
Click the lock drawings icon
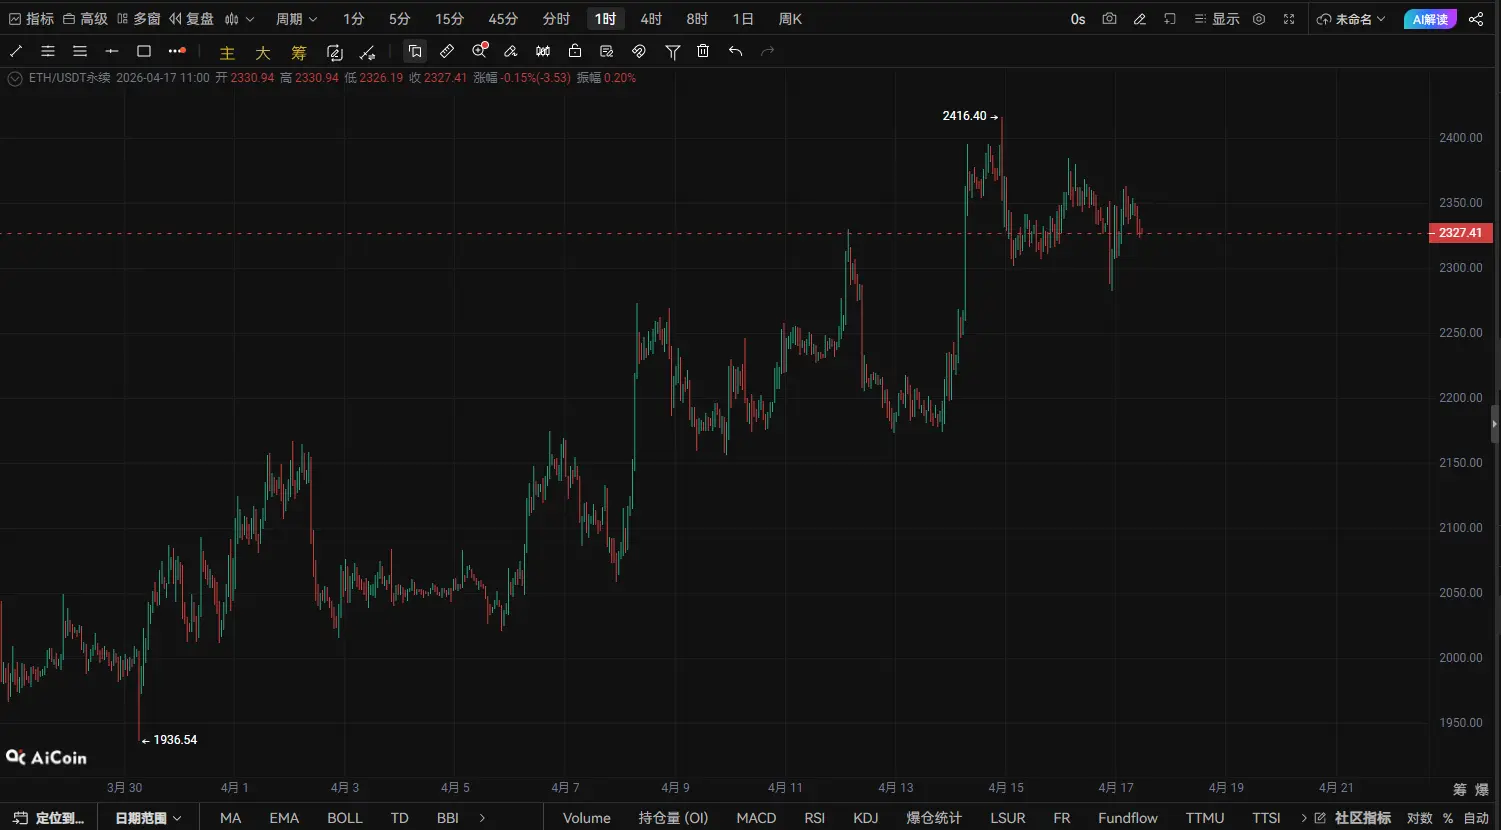(575, 51)
